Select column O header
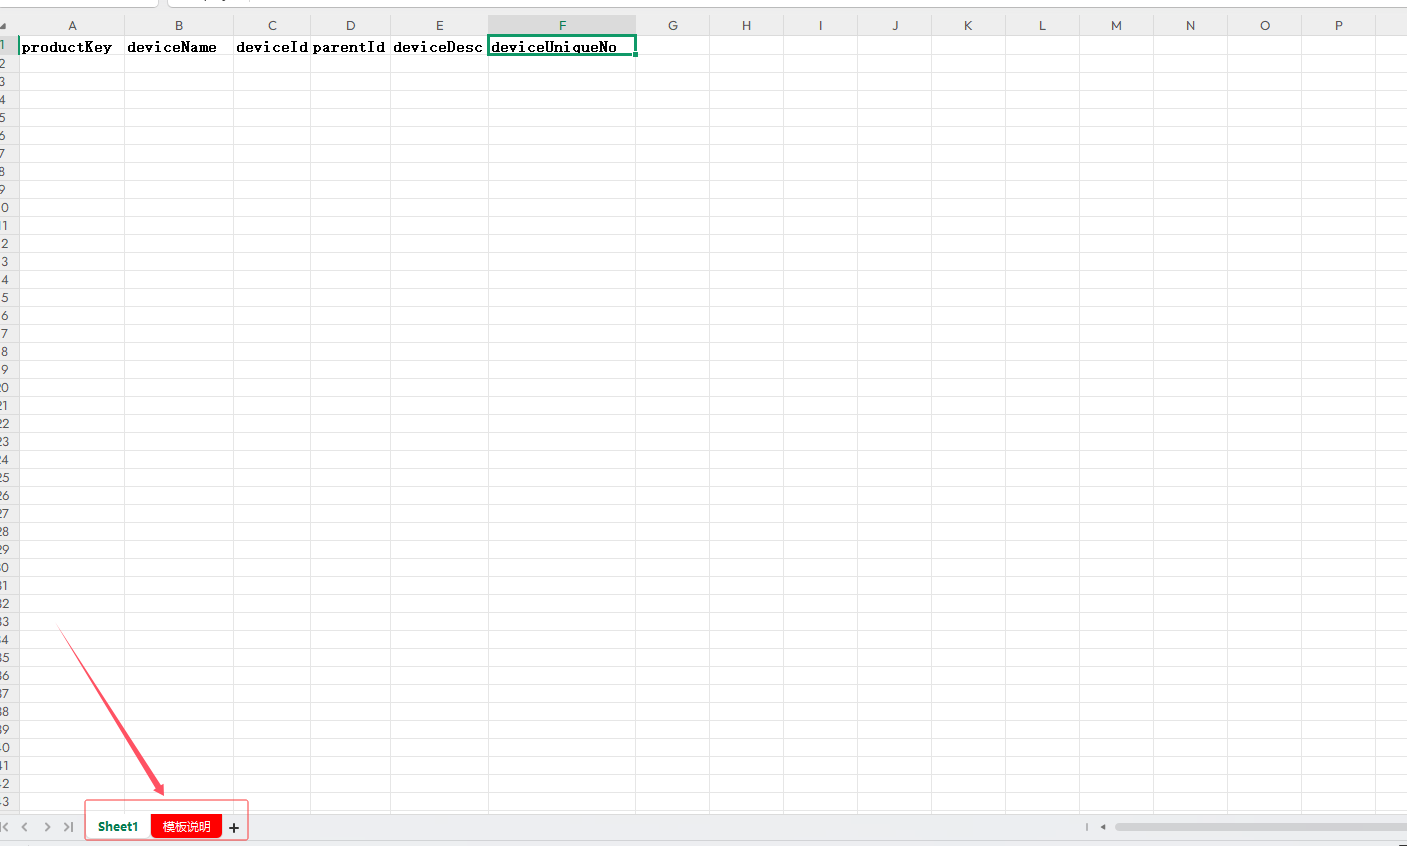Viewport: 1407px width, 846px height. point(1265,25)
